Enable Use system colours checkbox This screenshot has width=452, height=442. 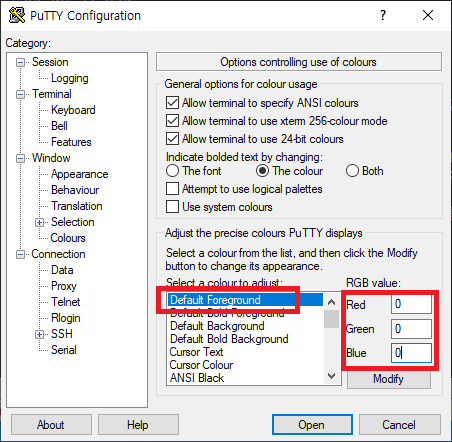(172, 207)
